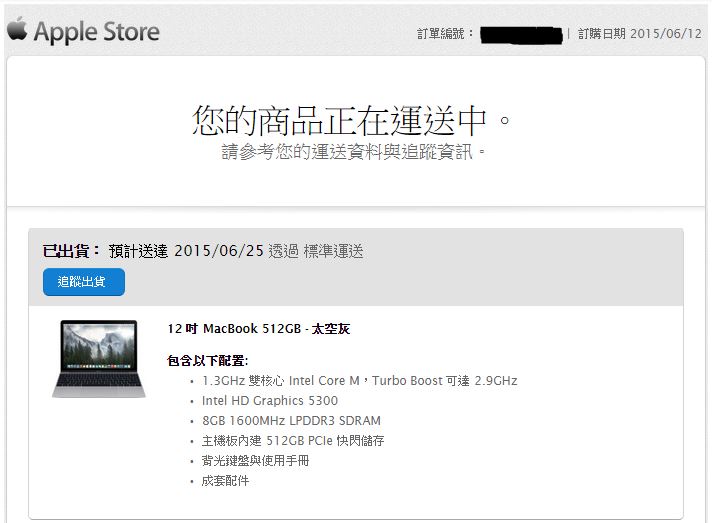Click the 成套配件 list item
712x523 pixels.
tap(226, 481)
